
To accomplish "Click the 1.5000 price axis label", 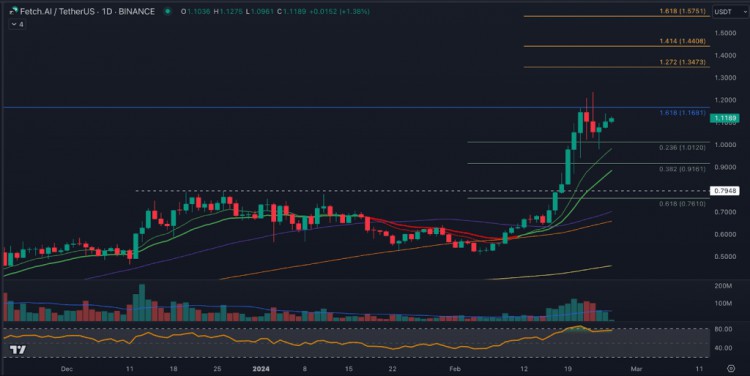I will tap(725, 33).
